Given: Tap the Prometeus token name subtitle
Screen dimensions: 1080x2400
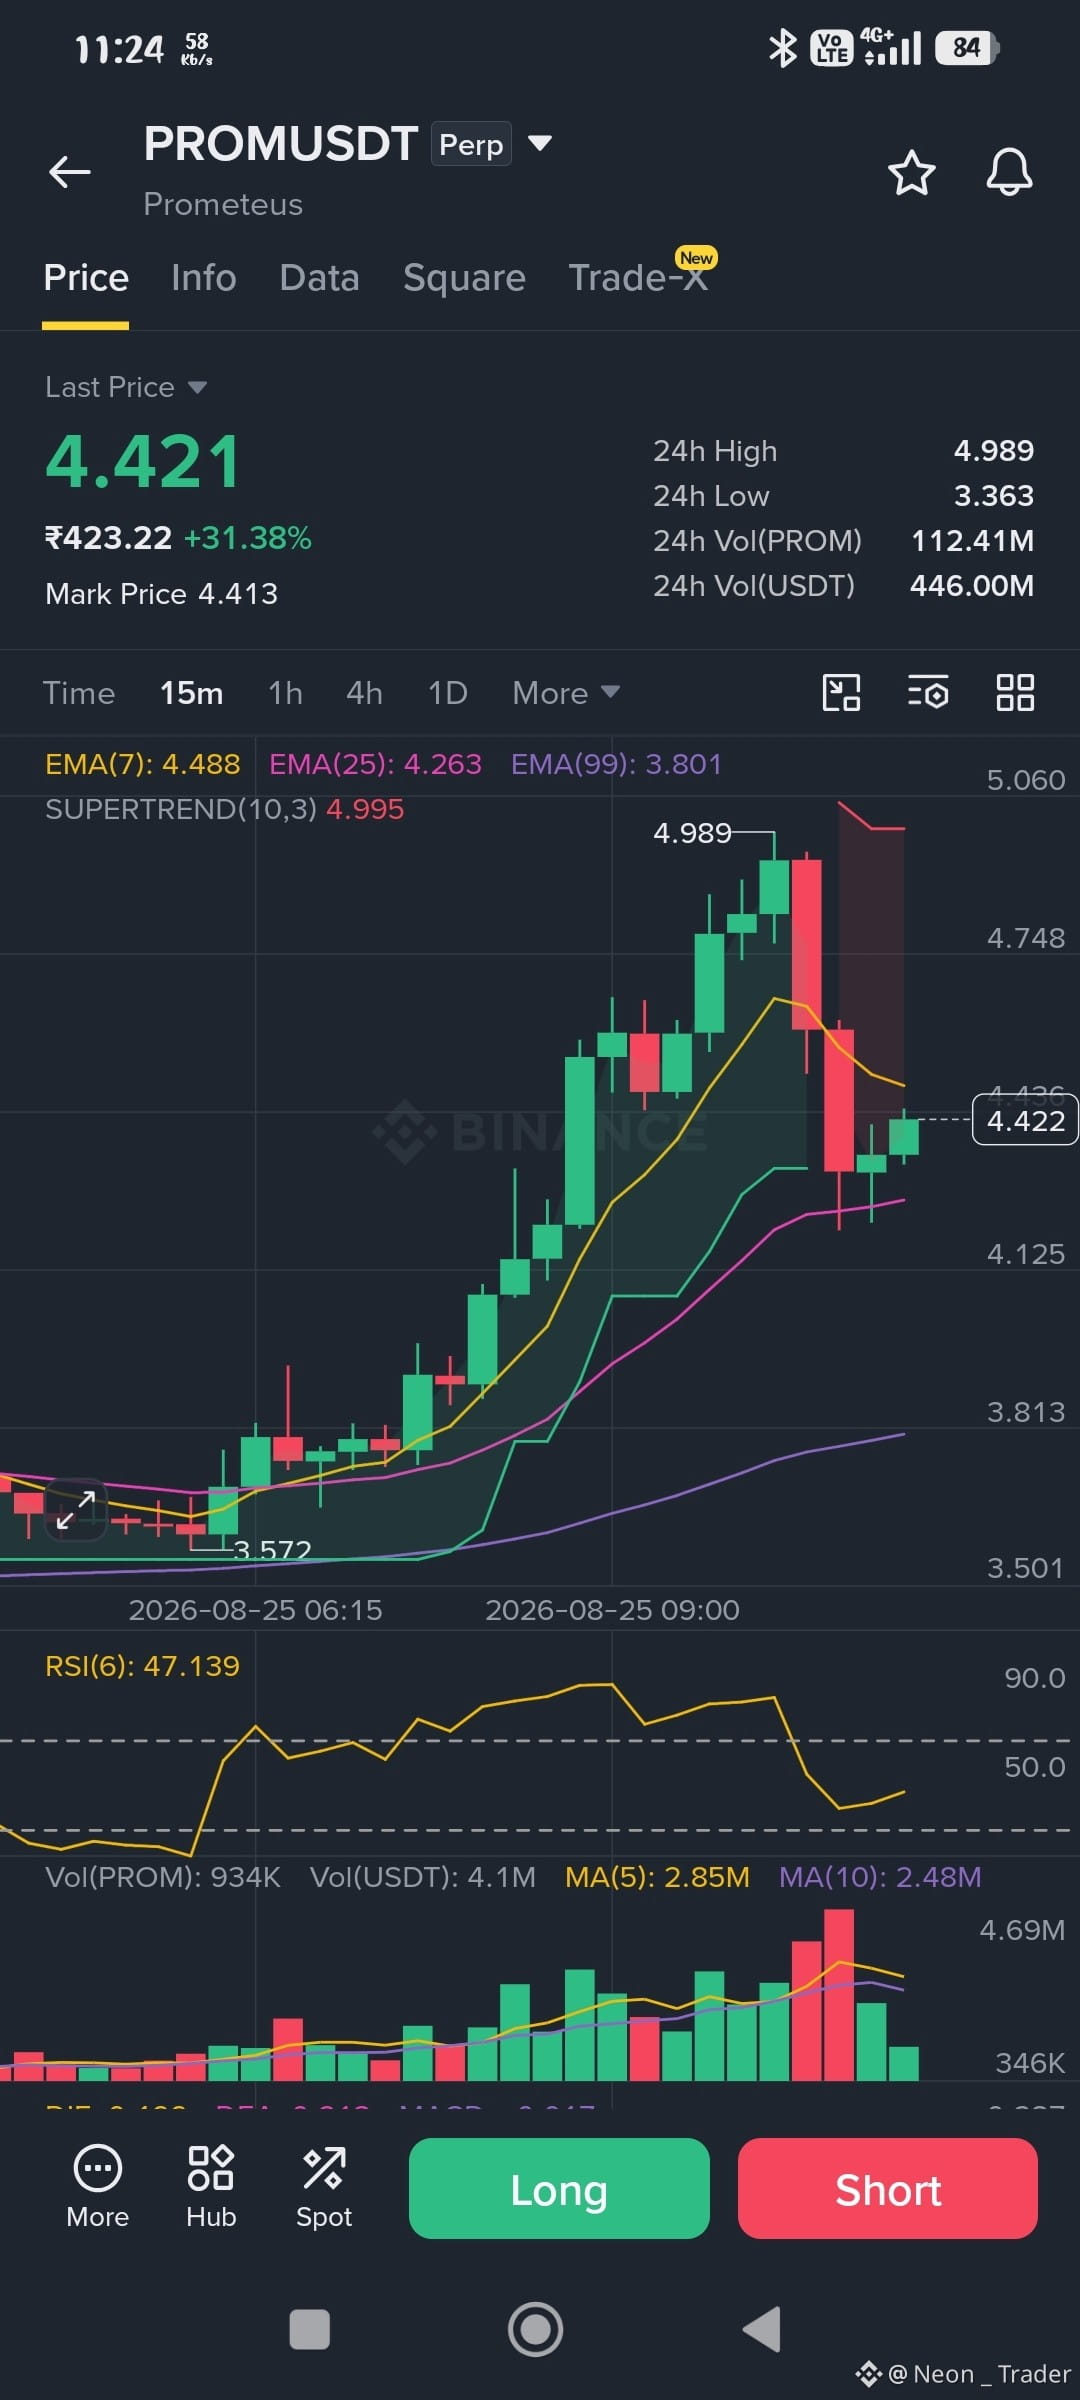Looking at the screenshot, I should point(223,204).
